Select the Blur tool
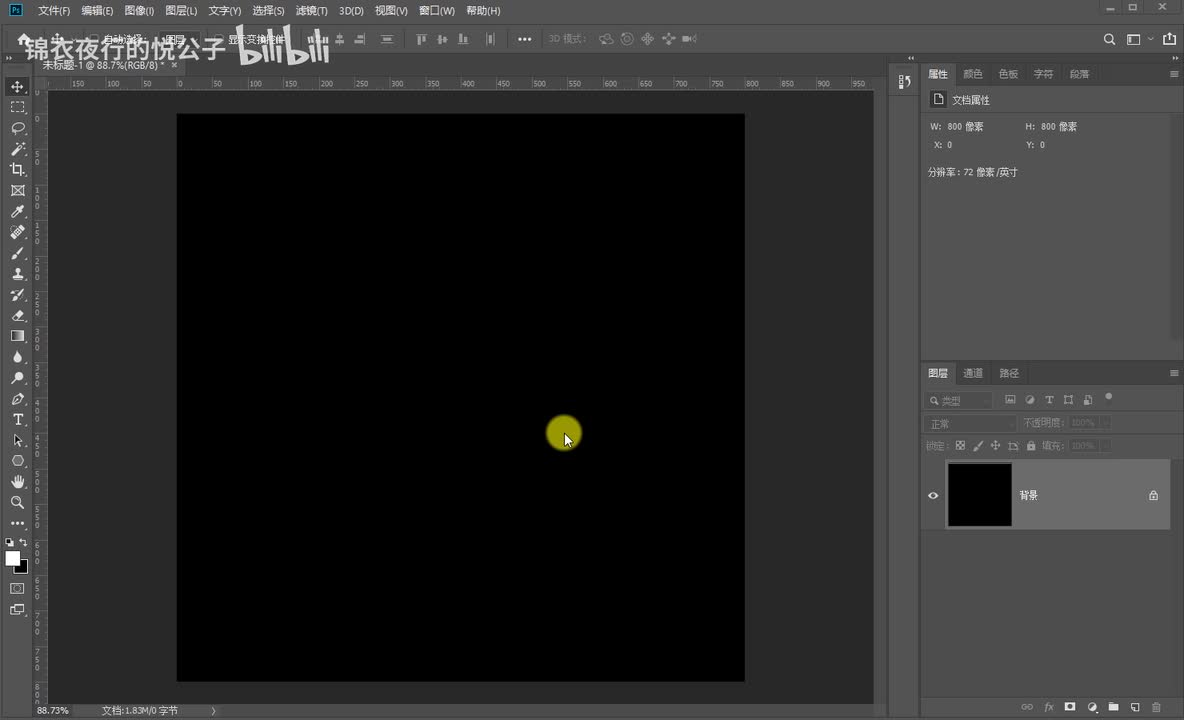Image resolution: width=1184 pixels, height=720 pixels. [x=17, y=357]
